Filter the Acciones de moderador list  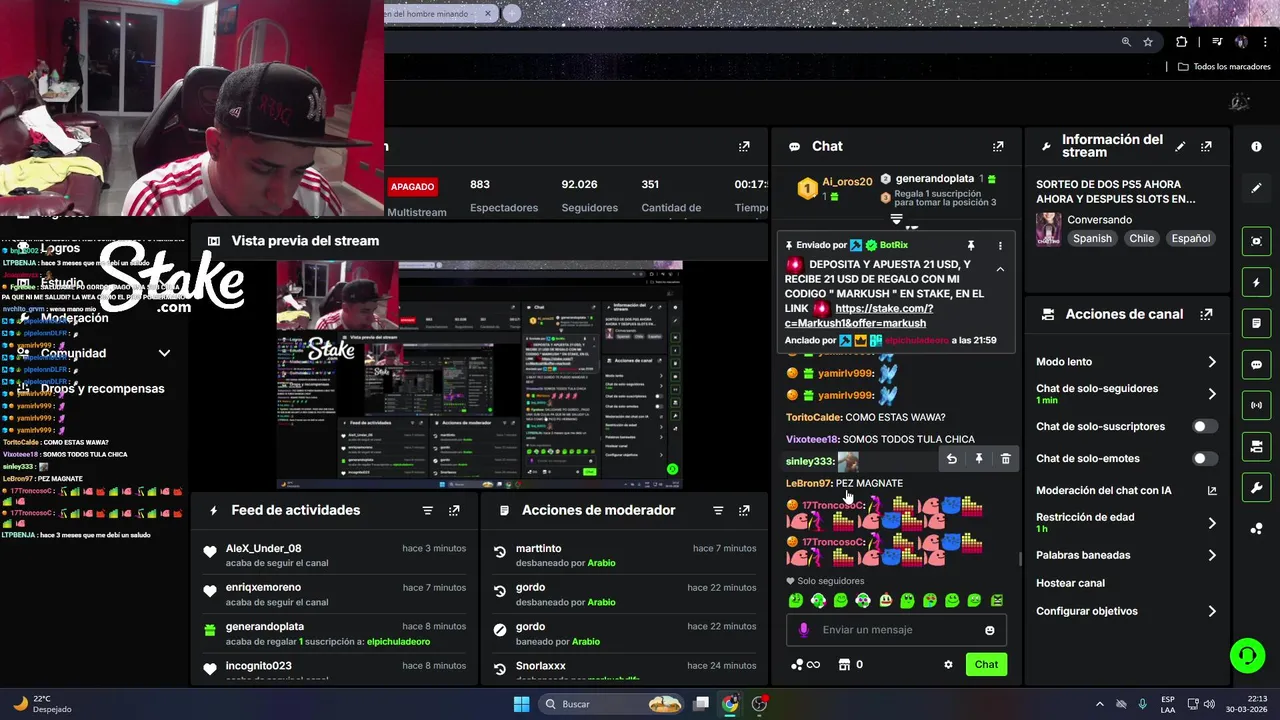[717, 510]
